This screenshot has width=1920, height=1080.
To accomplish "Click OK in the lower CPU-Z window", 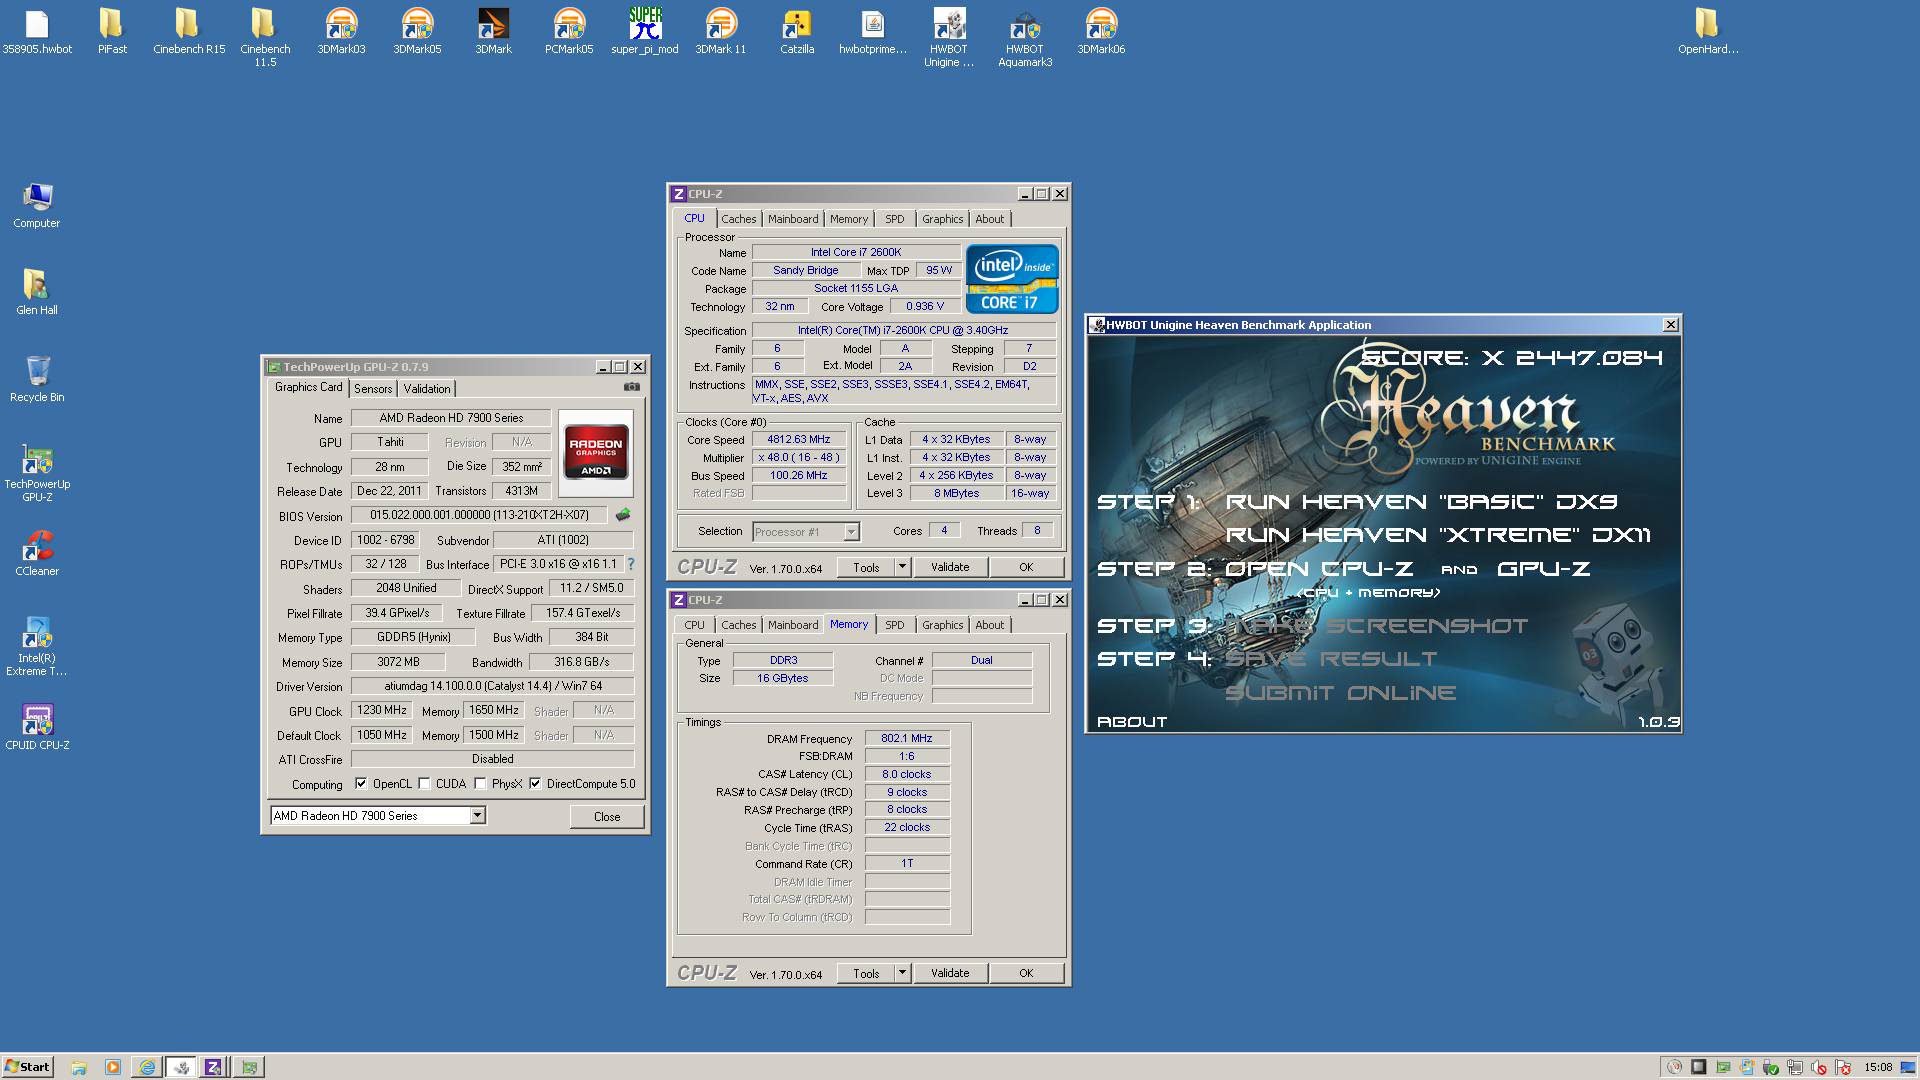I will click(x=1026, y=973).
